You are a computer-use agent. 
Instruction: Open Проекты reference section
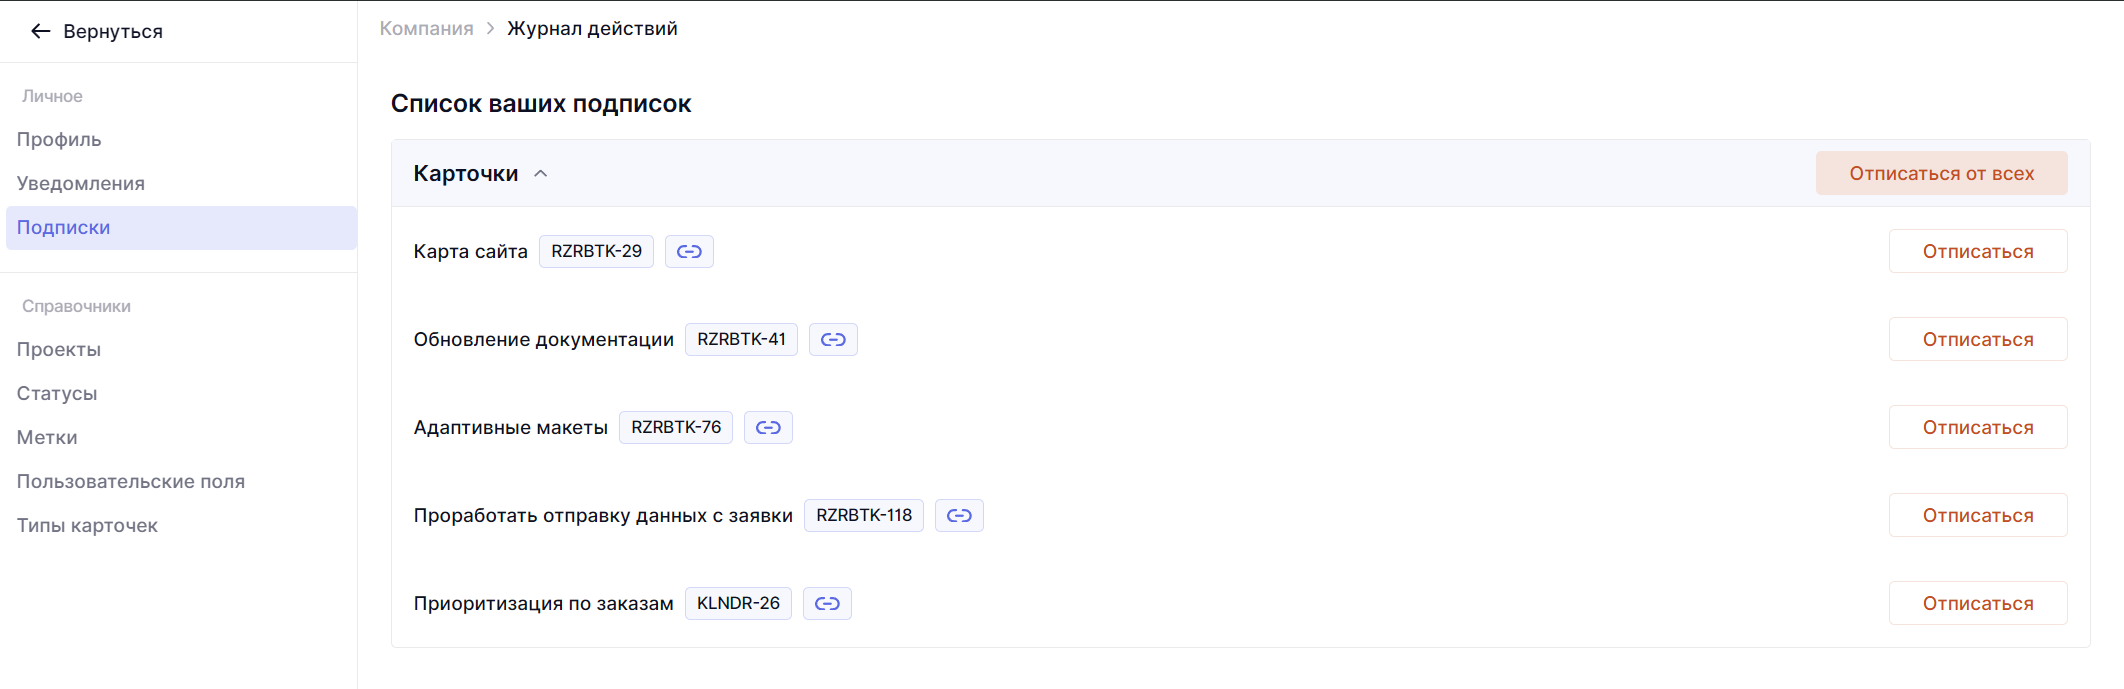point(59,350)
